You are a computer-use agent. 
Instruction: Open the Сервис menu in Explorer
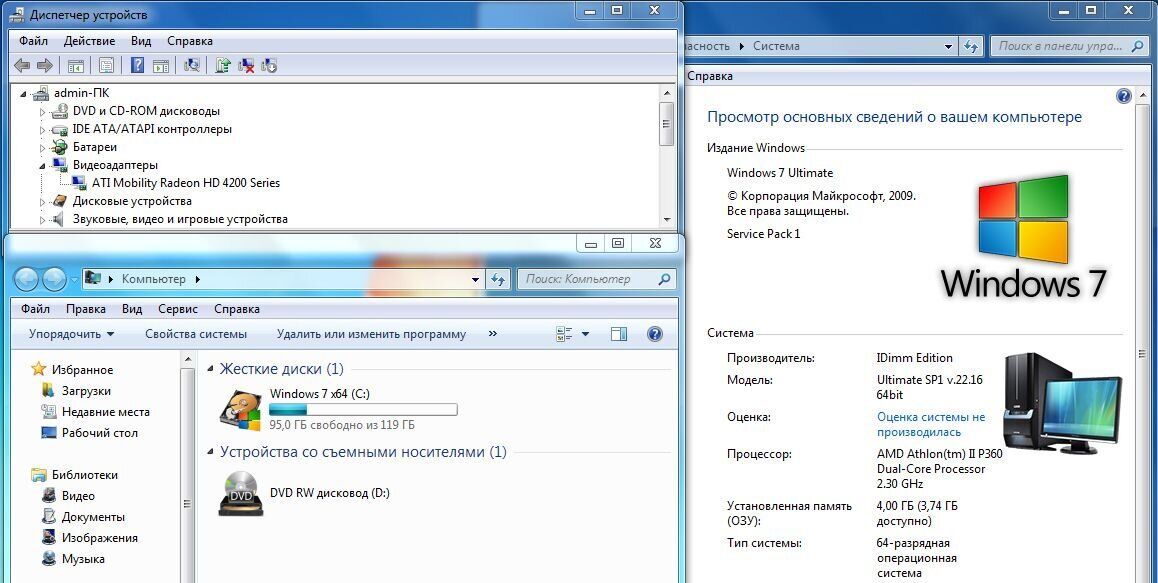coord(178,309)
